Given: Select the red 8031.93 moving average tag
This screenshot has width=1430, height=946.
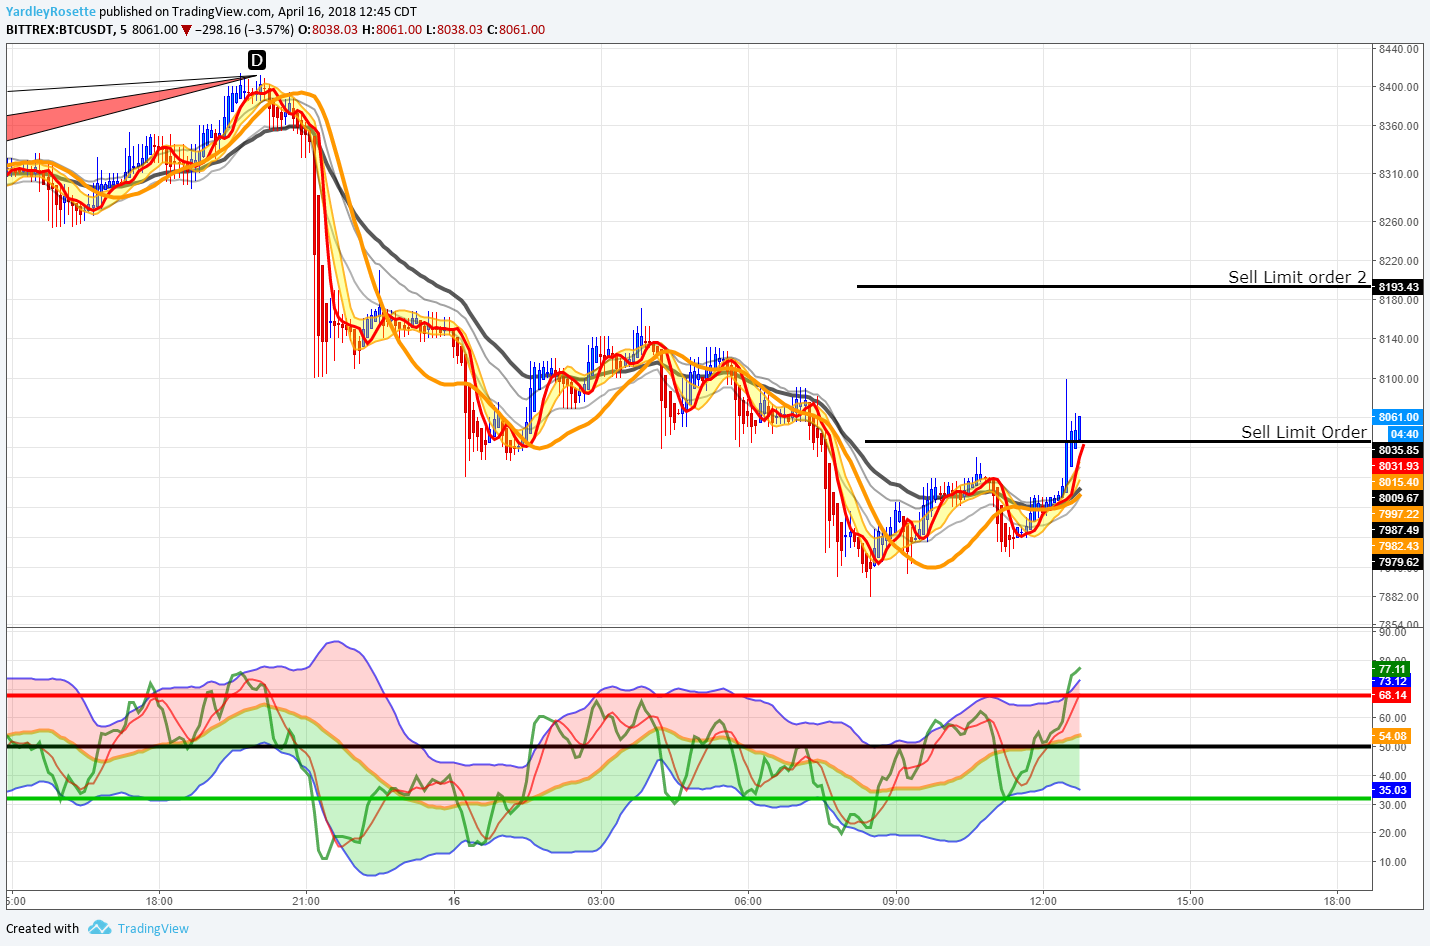Looking at the screenshot, I should [1398, 466].
